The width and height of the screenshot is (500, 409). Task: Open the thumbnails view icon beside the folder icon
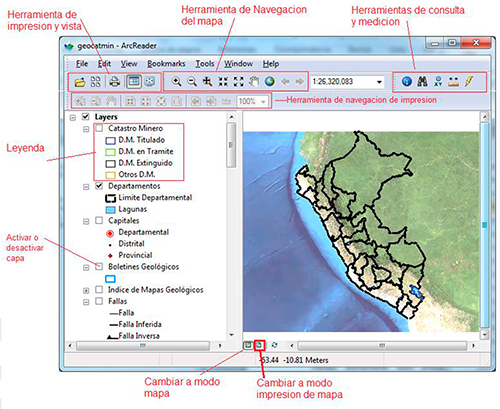[95, 82]
